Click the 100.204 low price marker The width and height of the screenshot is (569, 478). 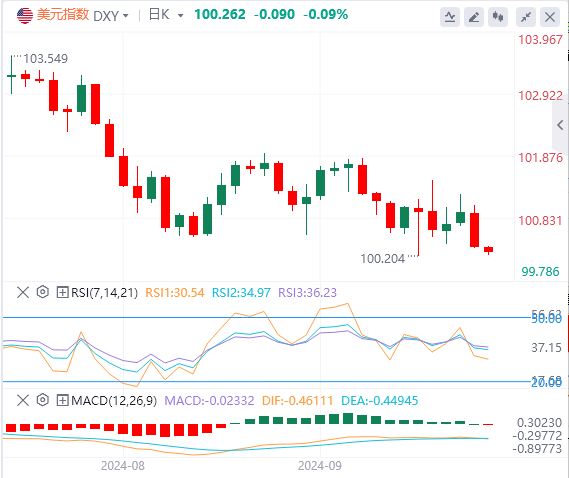(382, 259)
